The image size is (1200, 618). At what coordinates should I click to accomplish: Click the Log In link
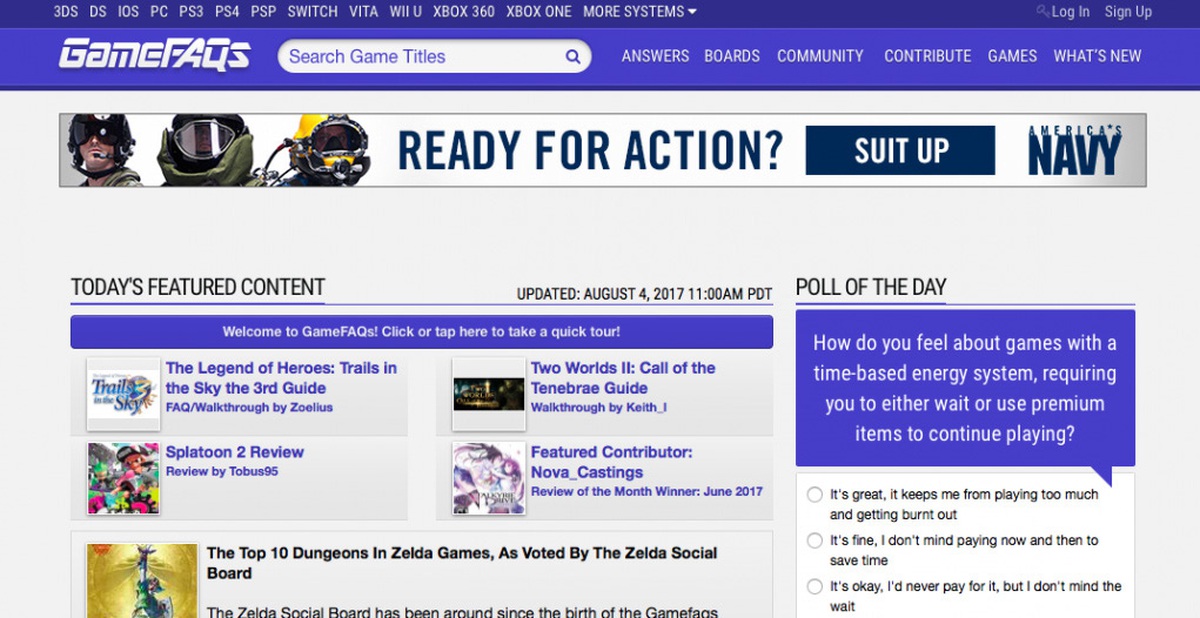(x=1070, y=12)
